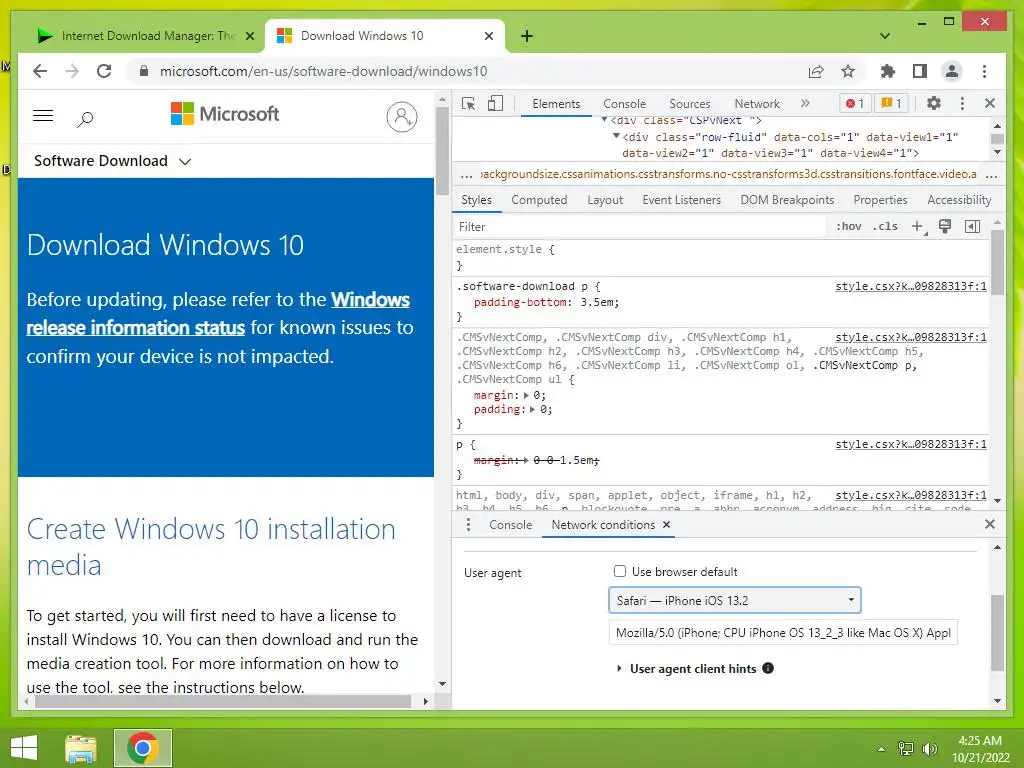This screenshot has height=768, width=1024.
Task: Click Windows Start button
Action: pos(24,748)
